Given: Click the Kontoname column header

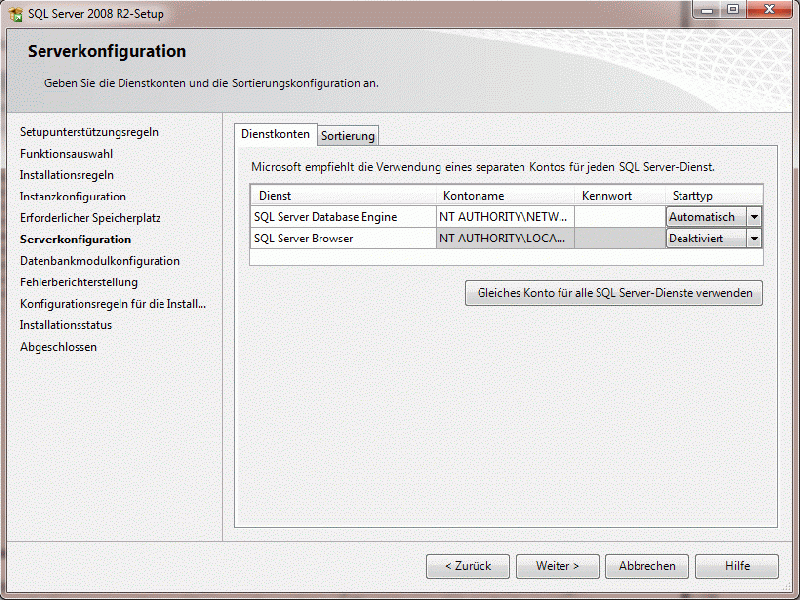Looking at the screenshot, I should point(505,195).
